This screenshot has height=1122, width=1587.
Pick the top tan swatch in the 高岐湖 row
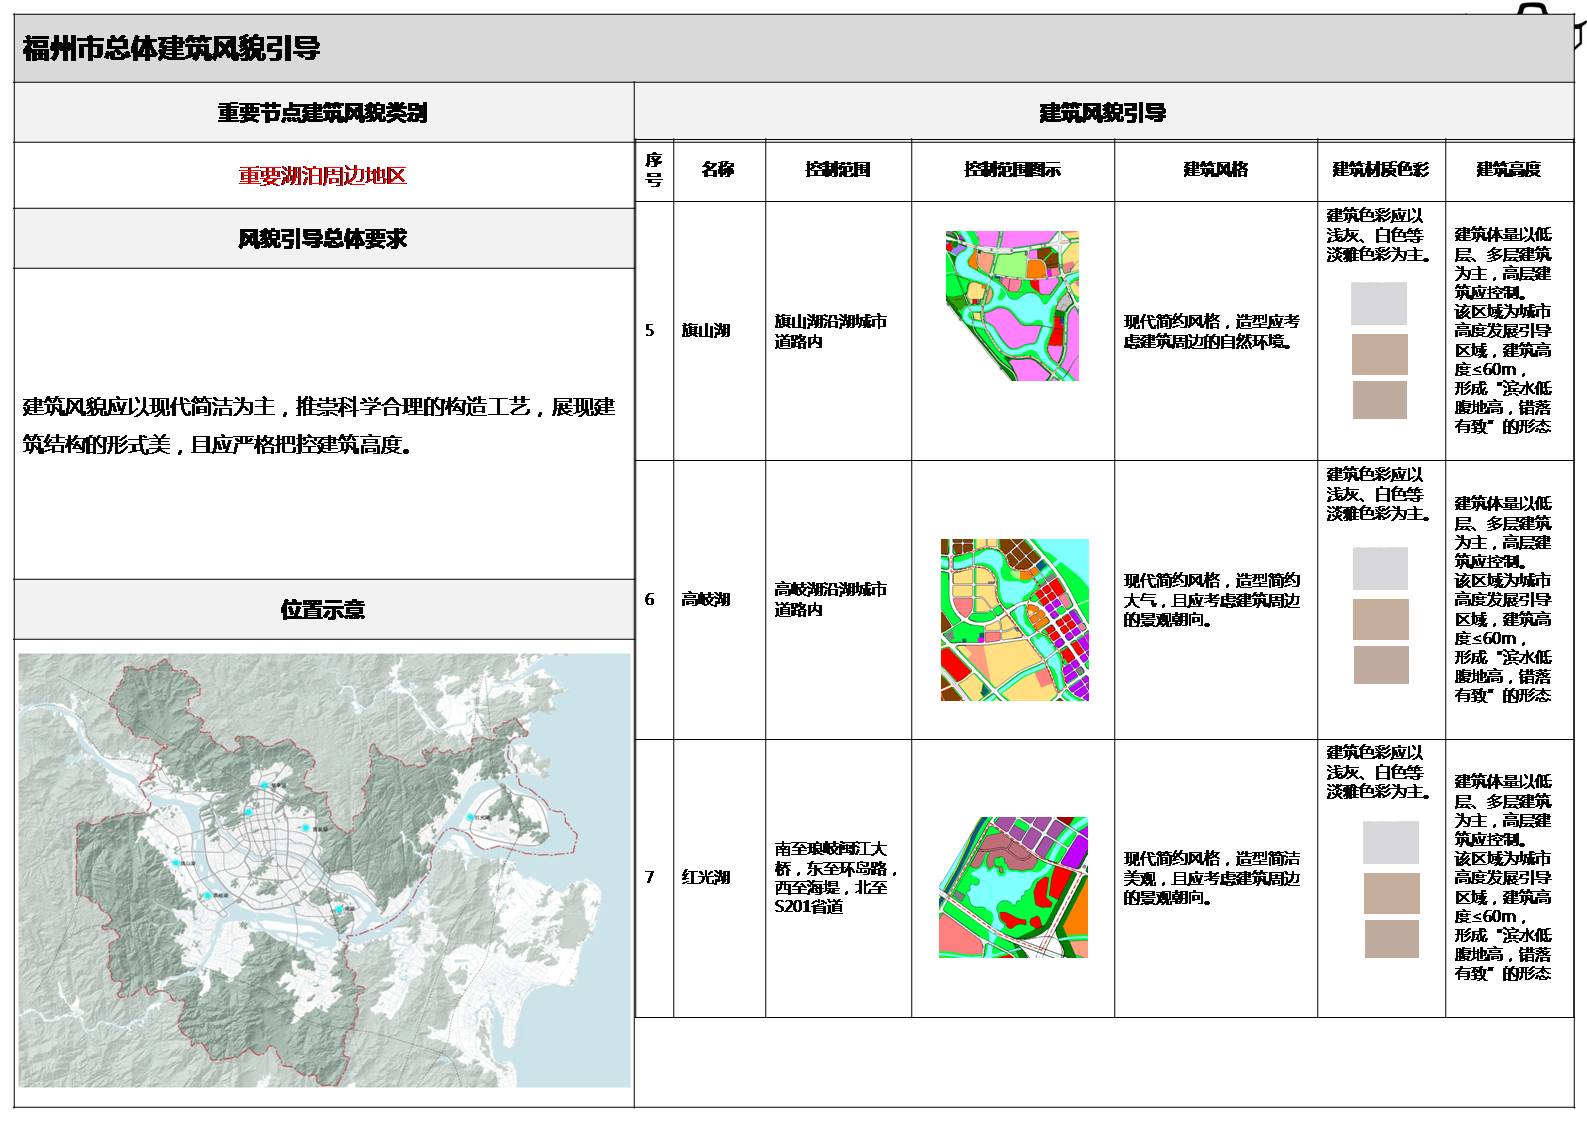coord(1380,619)
